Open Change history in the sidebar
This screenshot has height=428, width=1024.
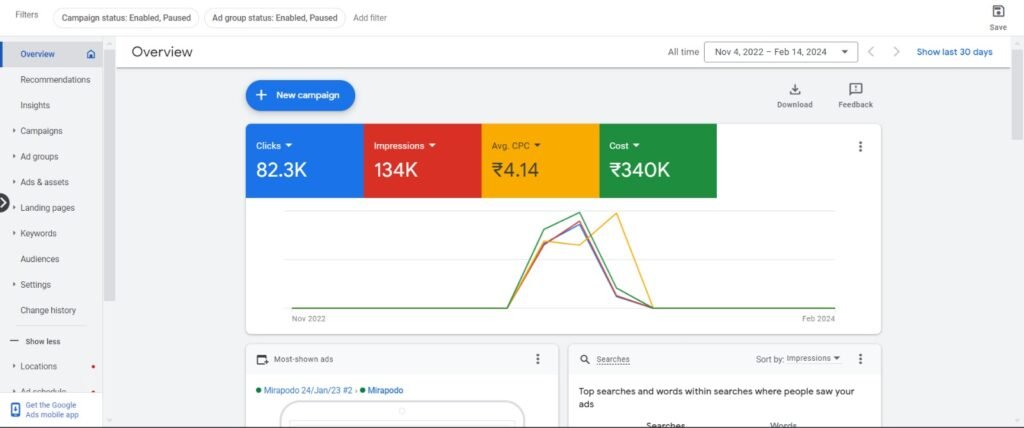pyautogui.click(x=48, y=310)
